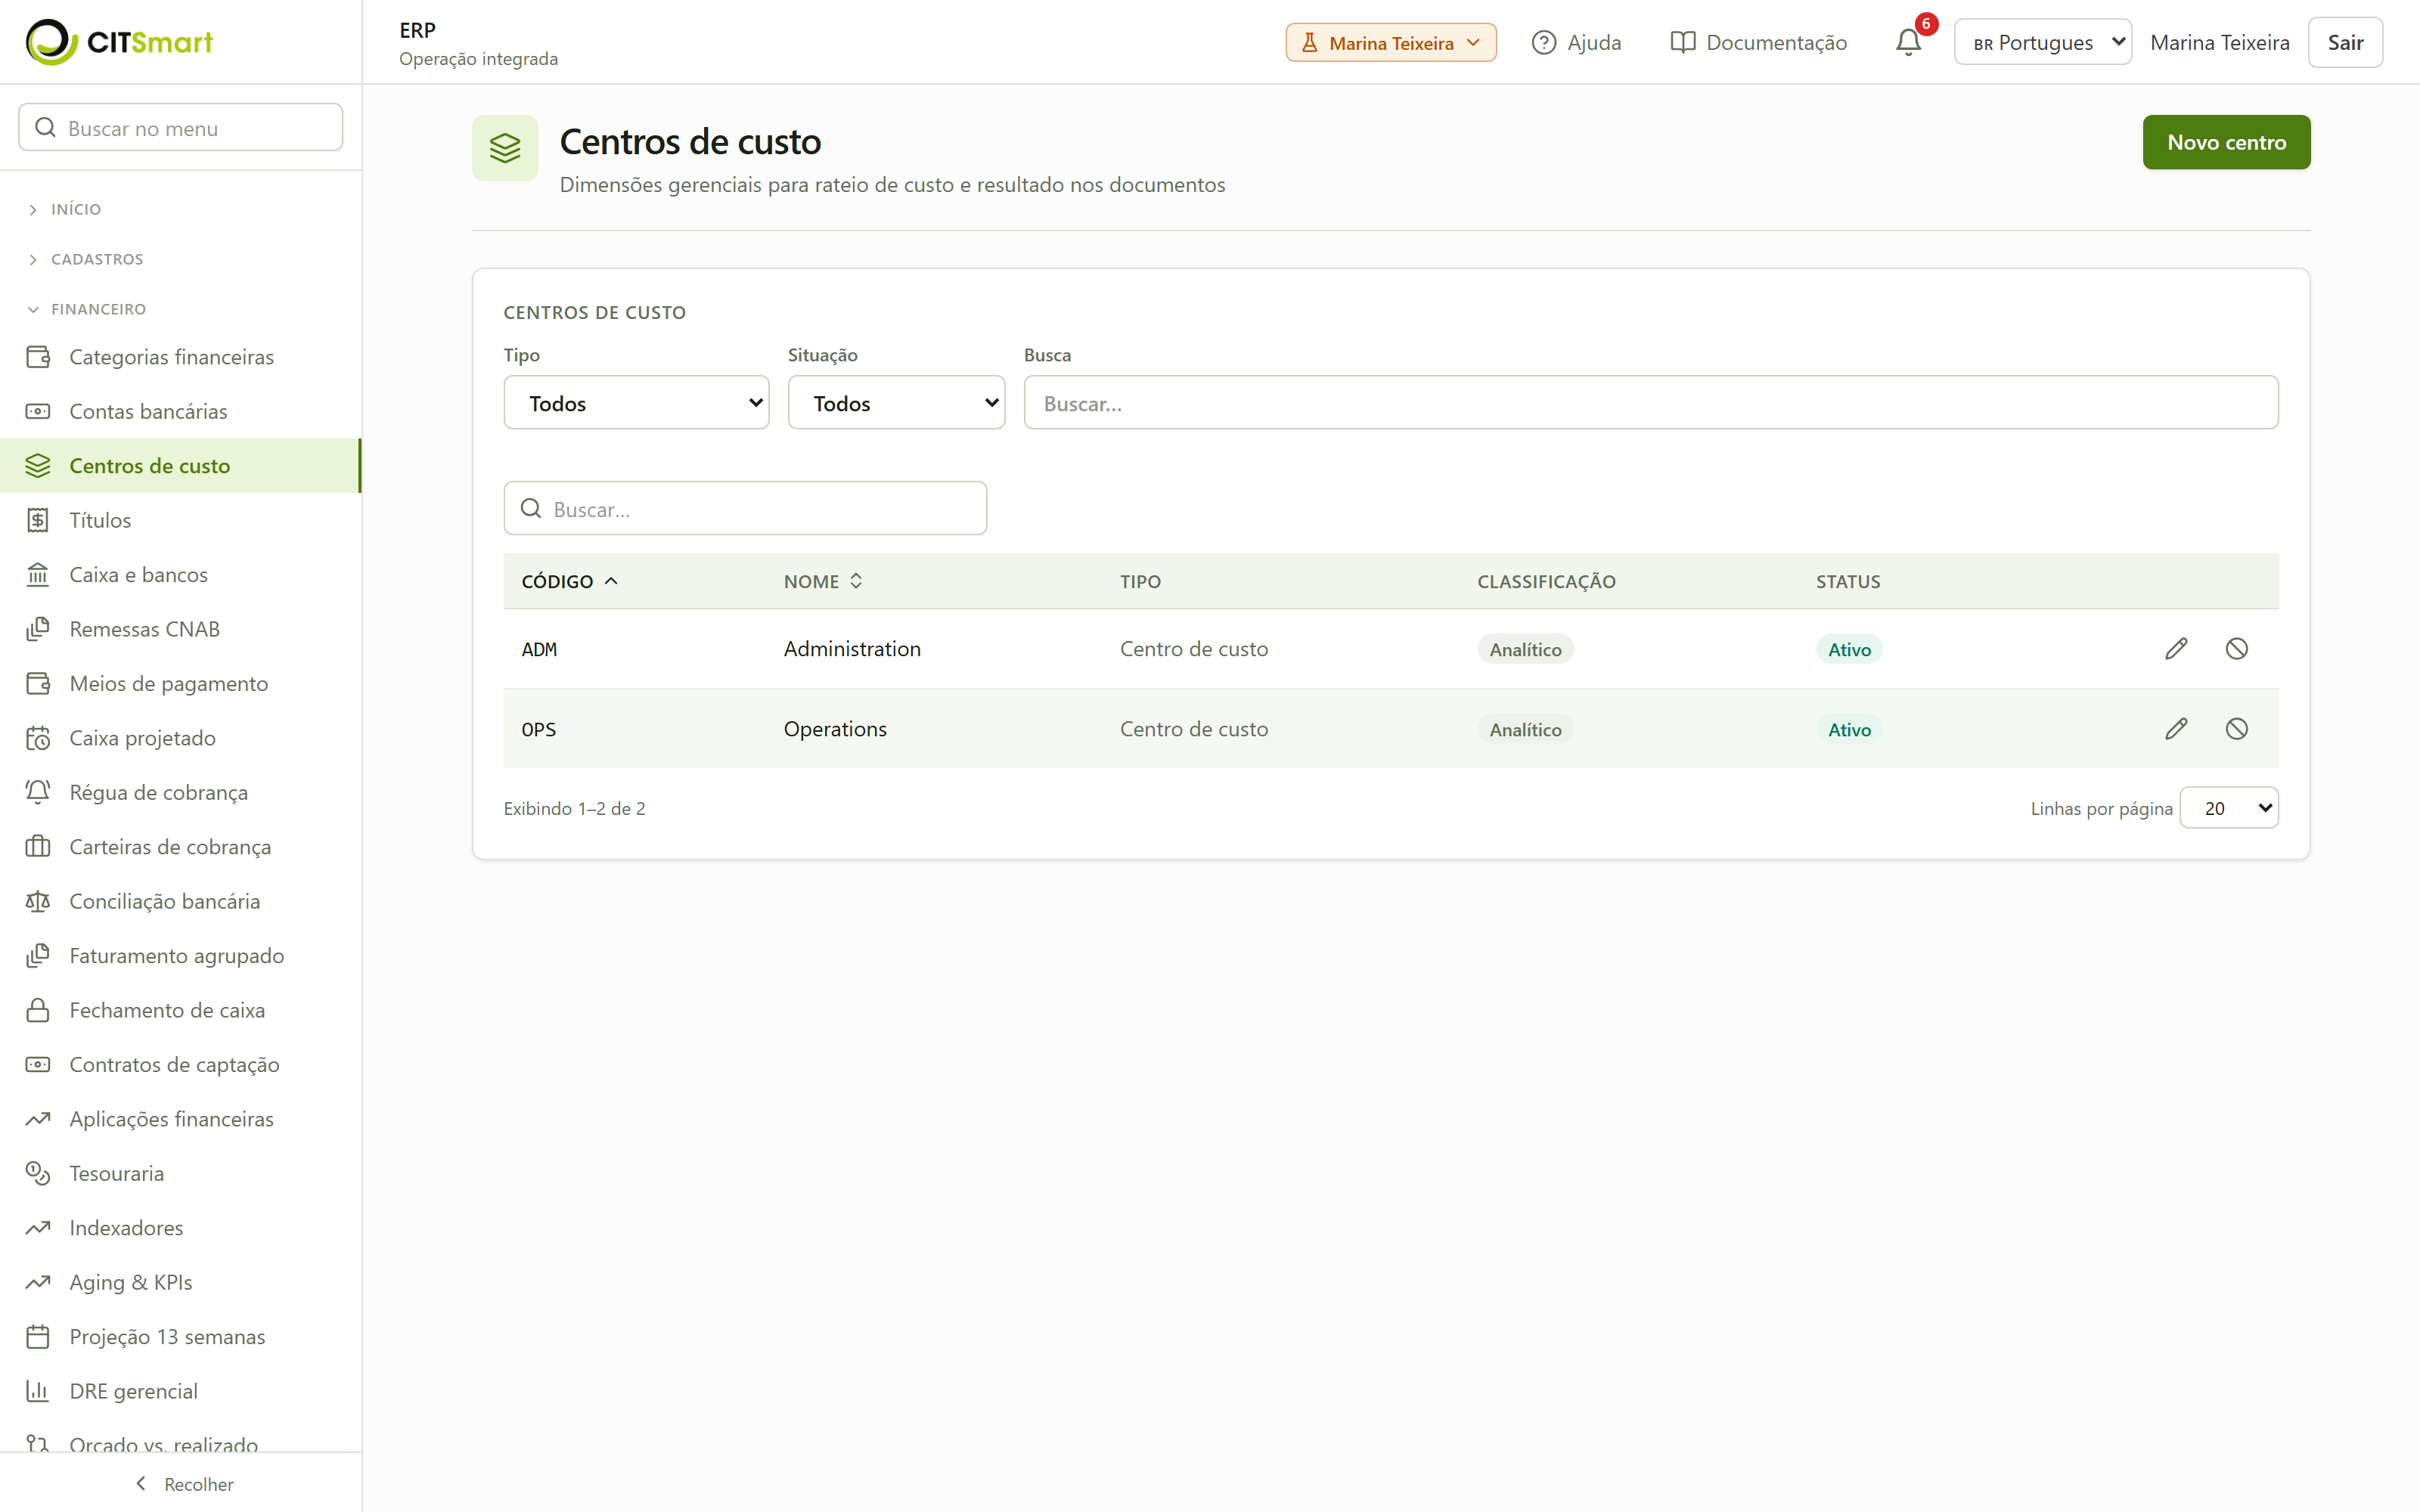Click the CITSmart logo
This screenshot has width=2420, height=1512.
click(x=119, y=42)
